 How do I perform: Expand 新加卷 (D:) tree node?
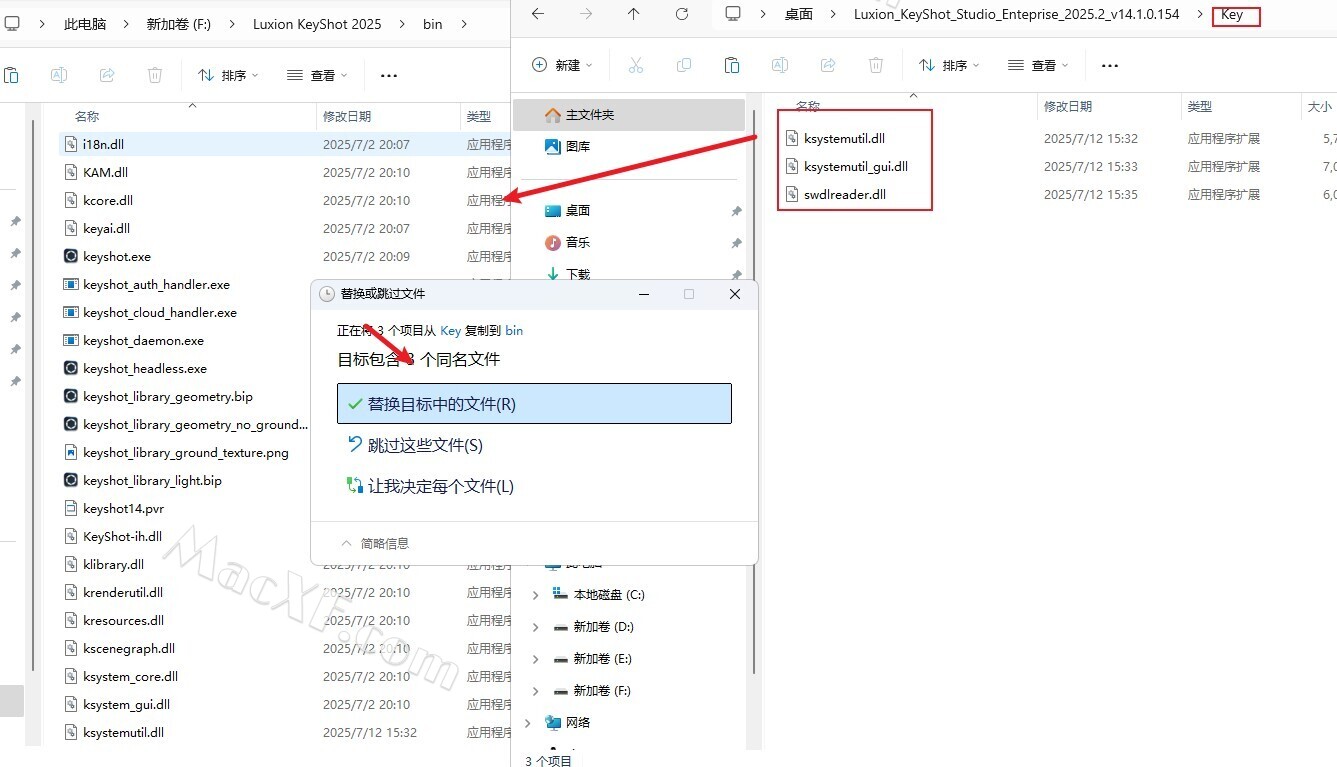tap(535, 627)
